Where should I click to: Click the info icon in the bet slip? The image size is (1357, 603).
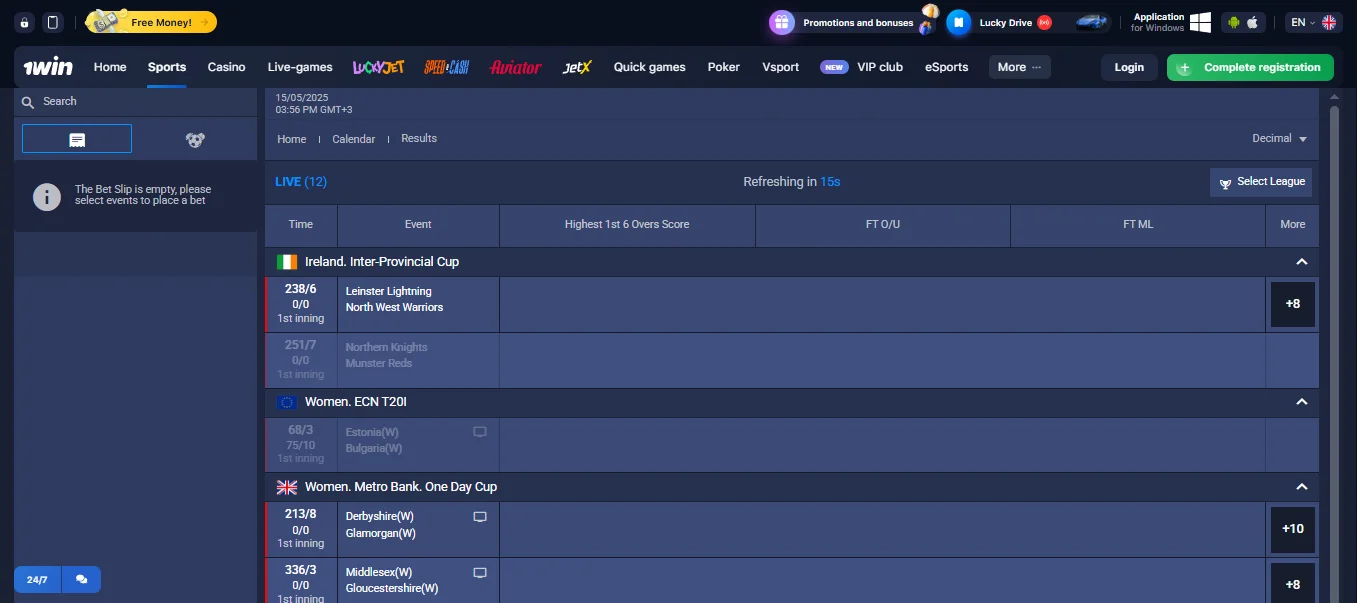[x=47, y=196]
